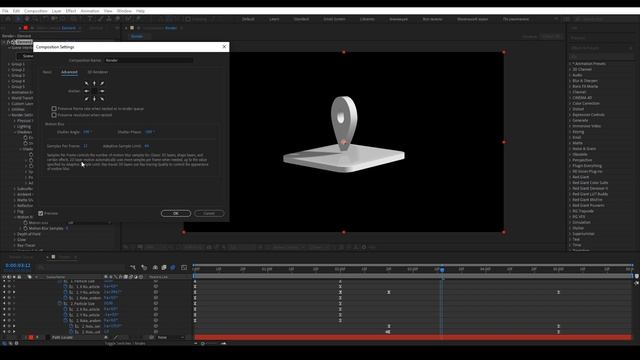This screenshot has width=640, height=360.
Task: Click the Samples Per Frame value
Action: (x=85, y=146)
